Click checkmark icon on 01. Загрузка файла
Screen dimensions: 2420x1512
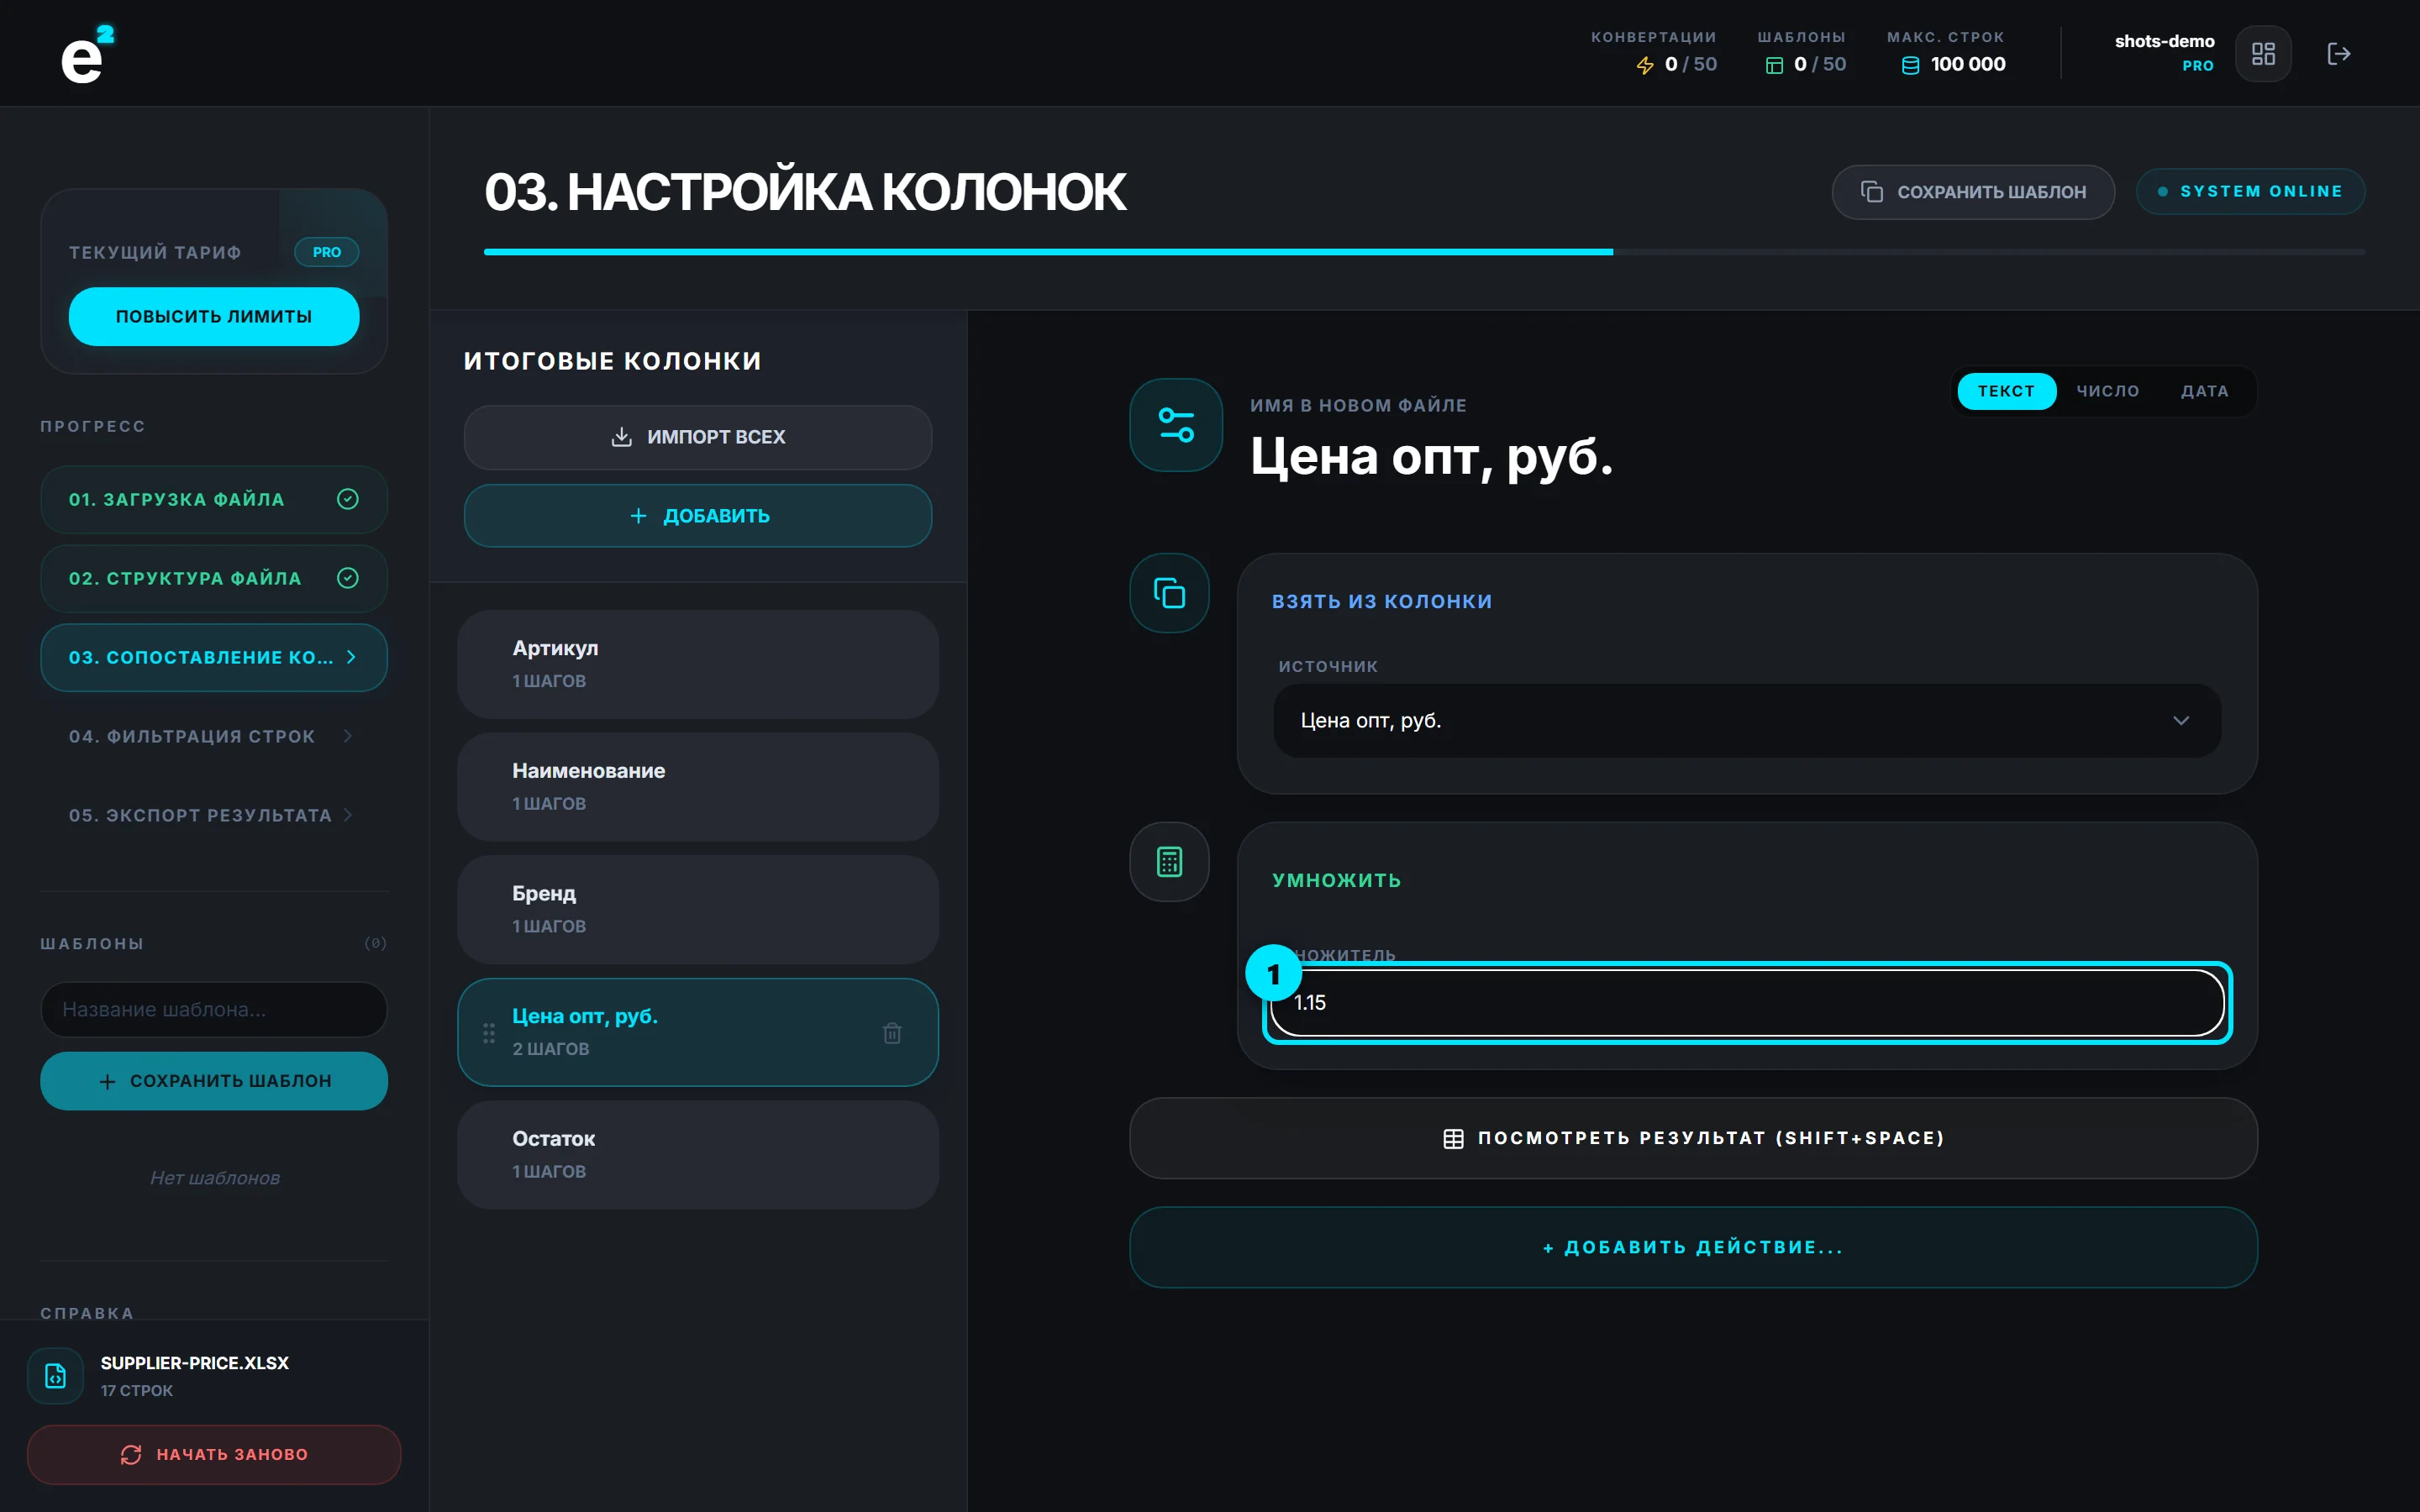348,499
